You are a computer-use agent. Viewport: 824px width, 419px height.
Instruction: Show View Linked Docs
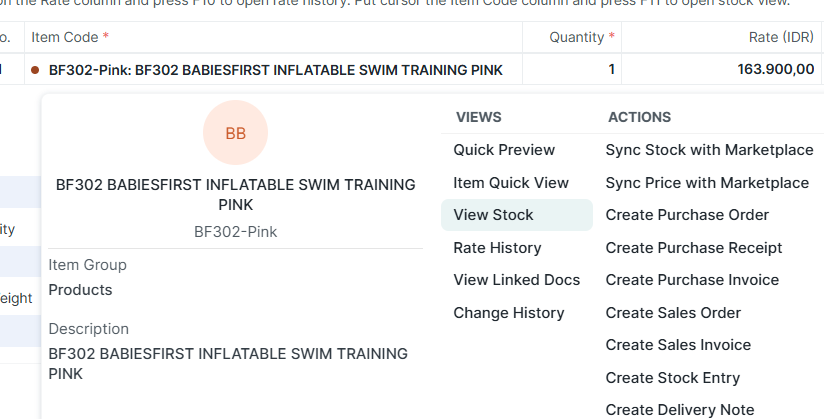(516, 280)
